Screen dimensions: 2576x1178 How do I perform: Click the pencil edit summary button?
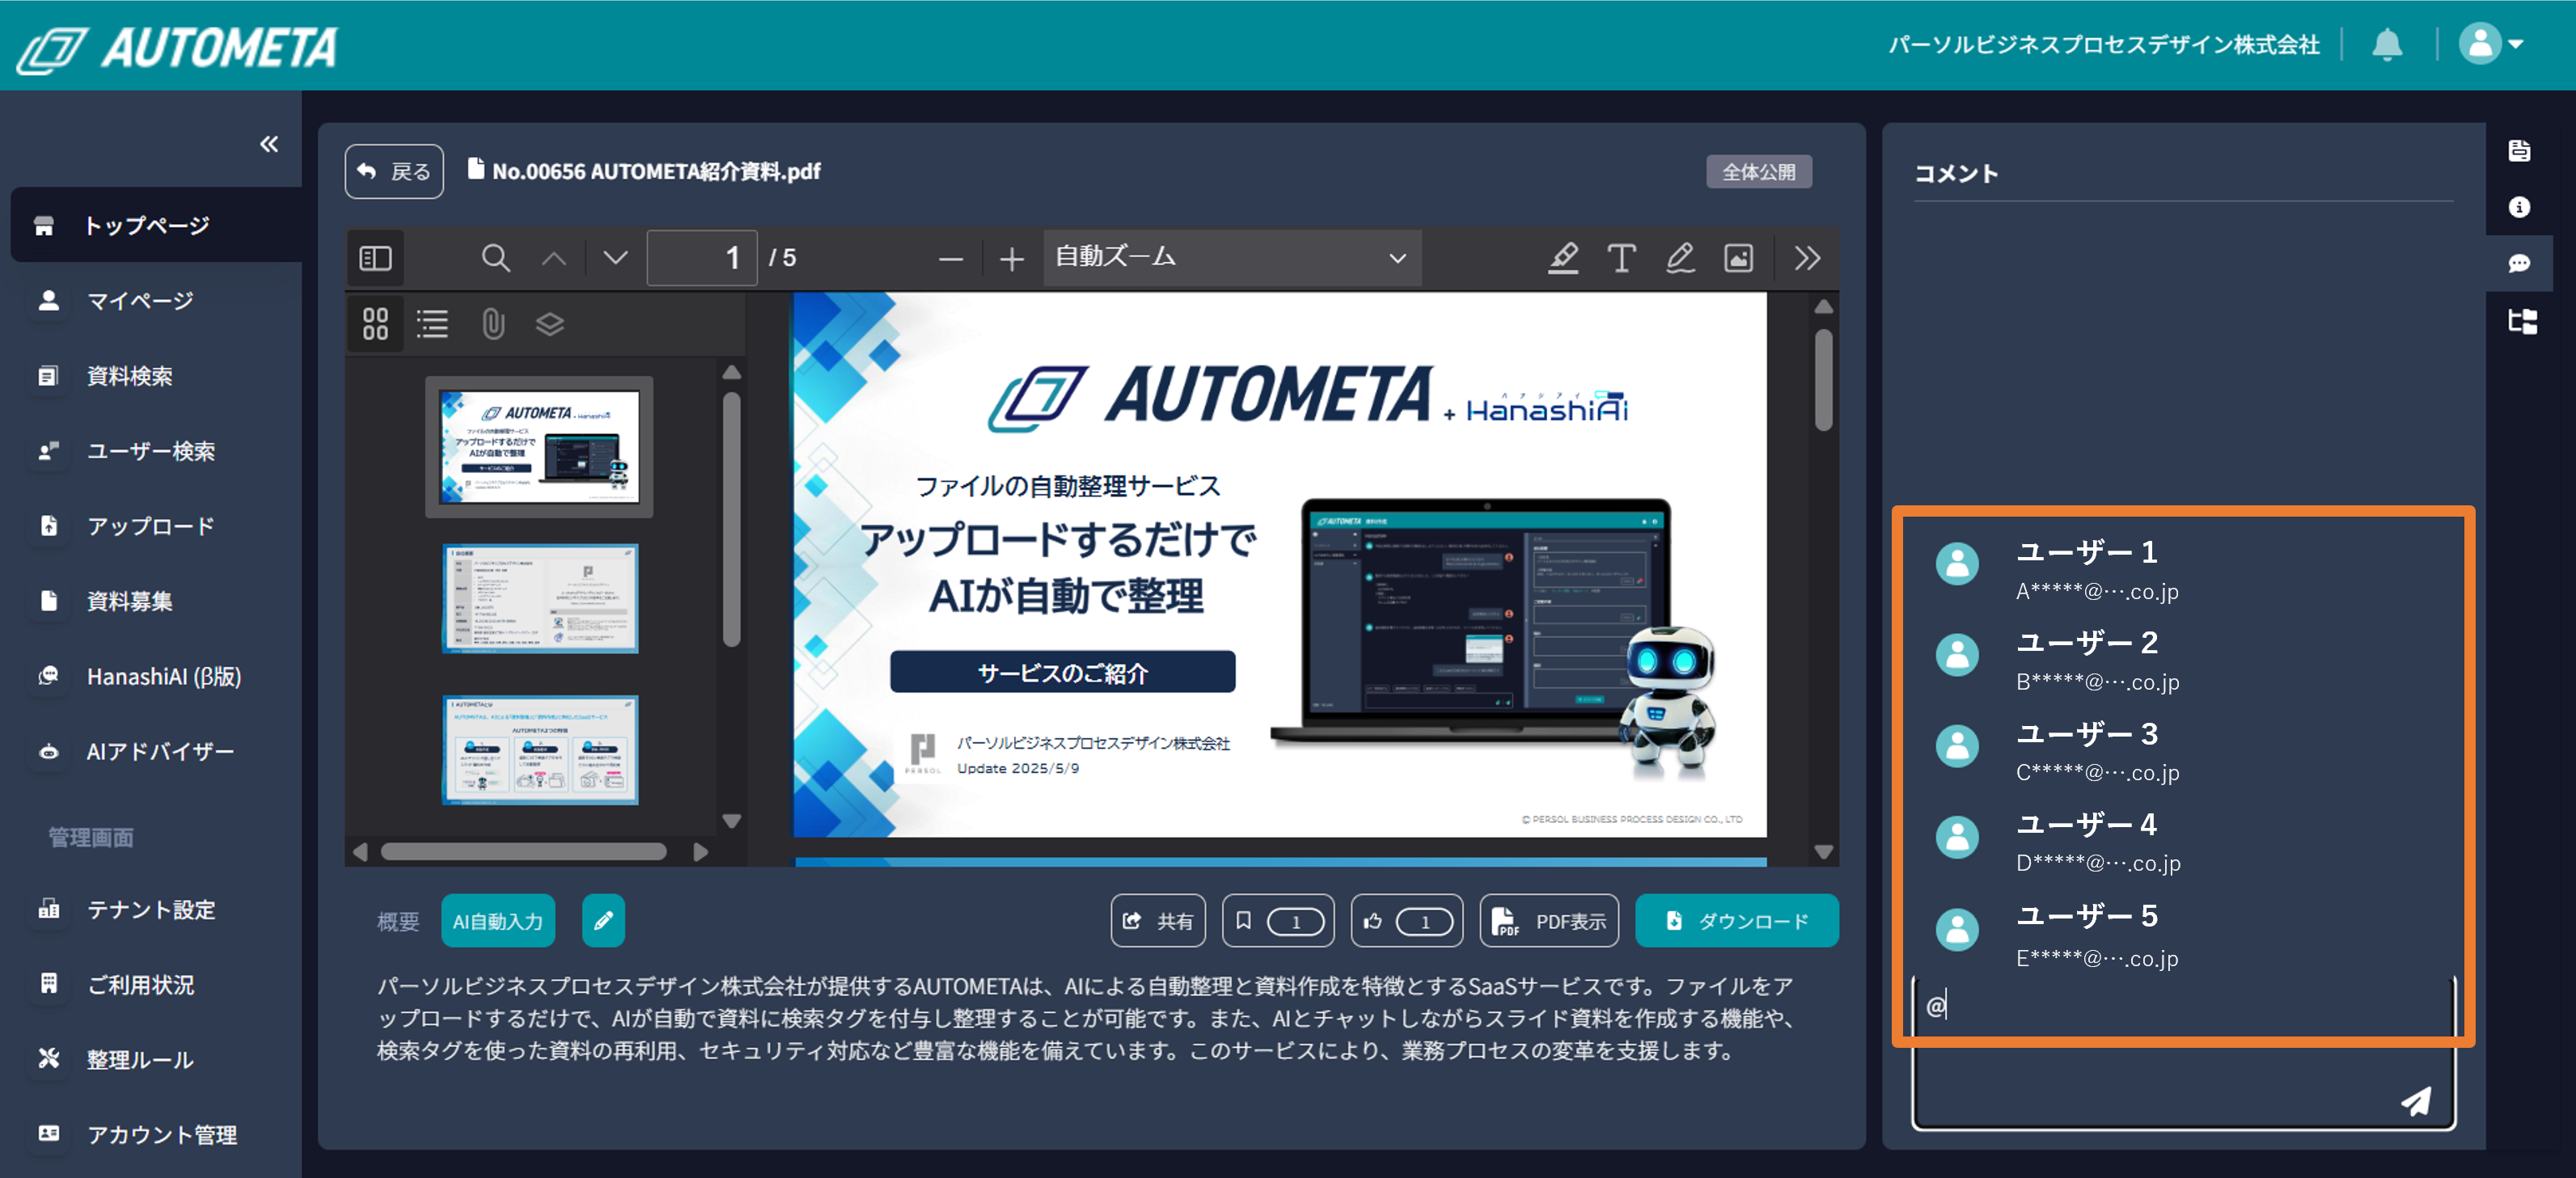point(603,920)
